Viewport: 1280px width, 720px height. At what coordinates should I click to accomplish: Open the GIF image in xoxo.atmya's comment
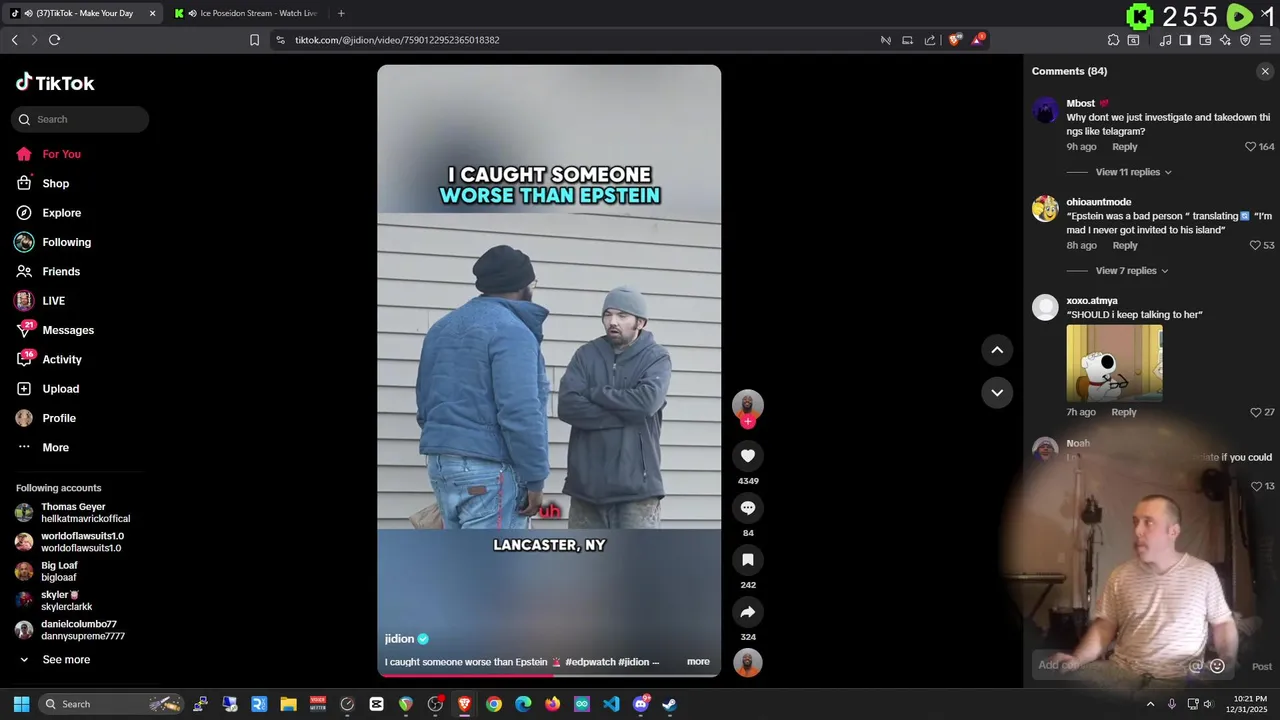coord(1114,363)
